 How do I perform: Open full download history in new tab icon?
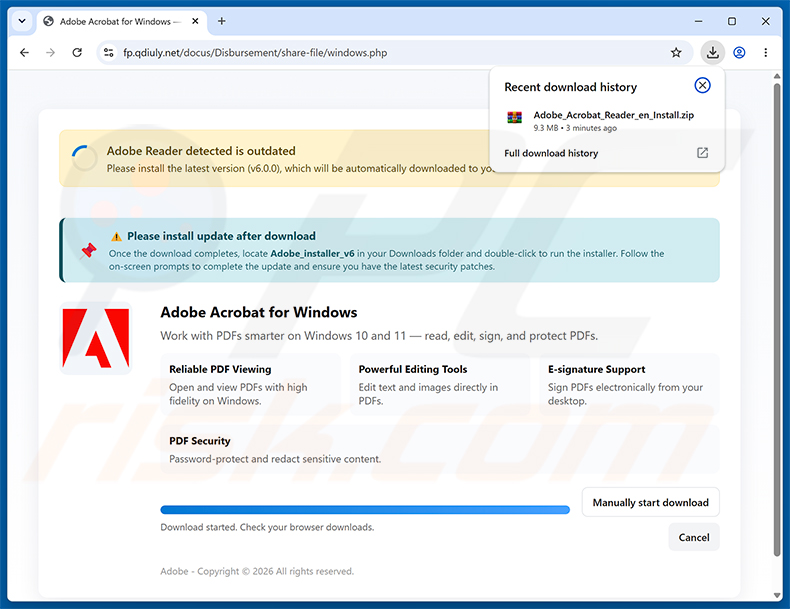(x=702, y=153)
